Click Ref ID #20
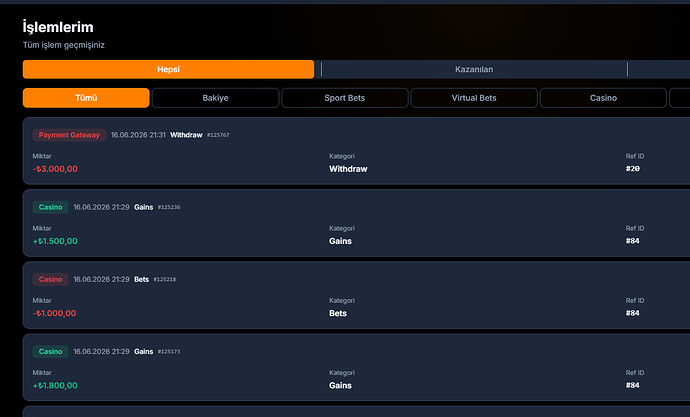690x417 pixels. [x=633, y=168]
